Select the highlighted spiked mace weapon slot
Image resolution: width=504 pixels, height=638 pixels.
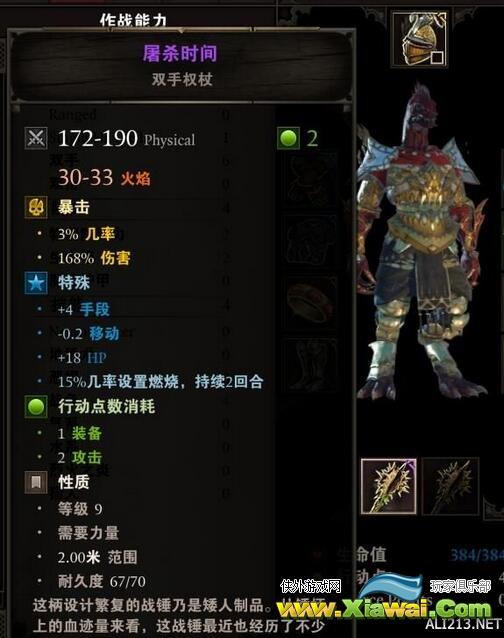[x=389, y=486]
